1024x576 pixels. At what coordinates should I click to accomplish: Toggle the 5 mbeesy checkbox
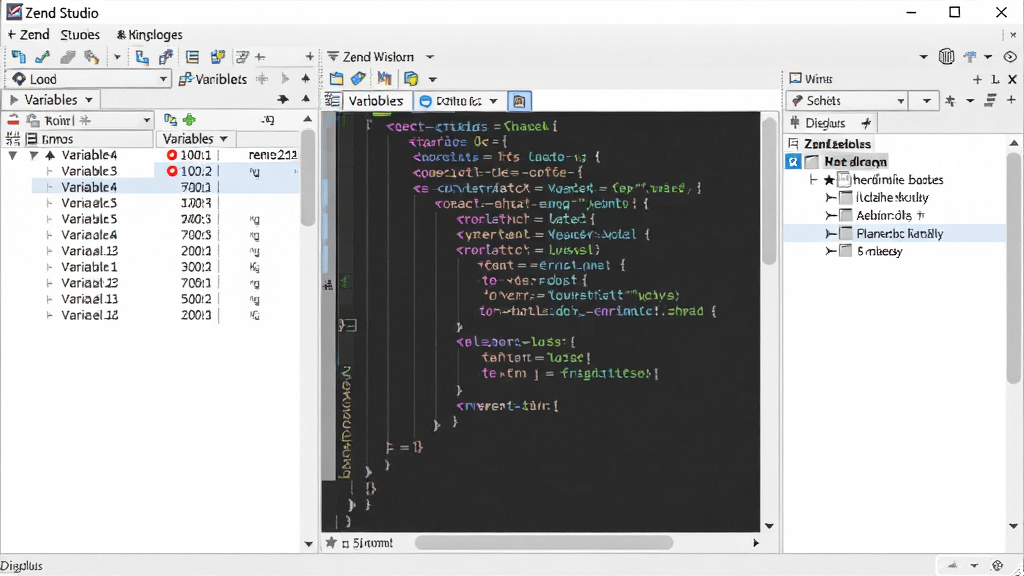846,251
